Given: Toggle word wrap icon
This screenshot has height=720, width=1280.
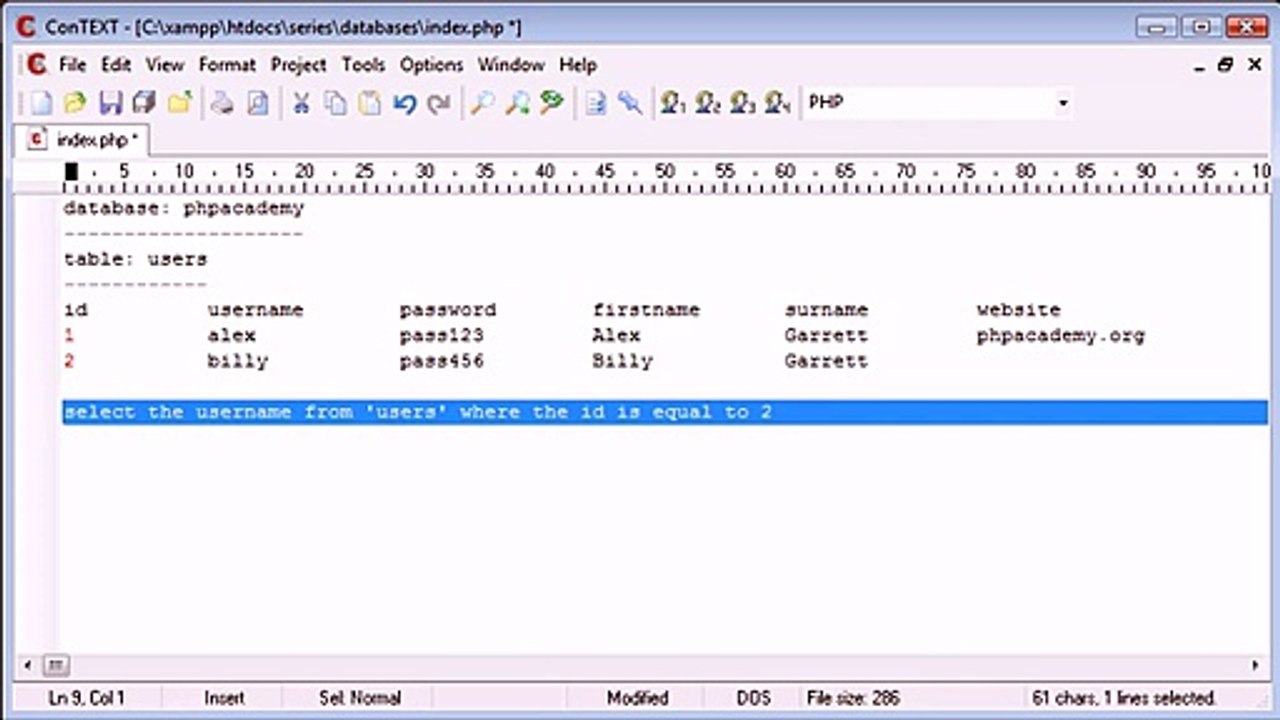Looking at the screenshot, I should (595, 102).
